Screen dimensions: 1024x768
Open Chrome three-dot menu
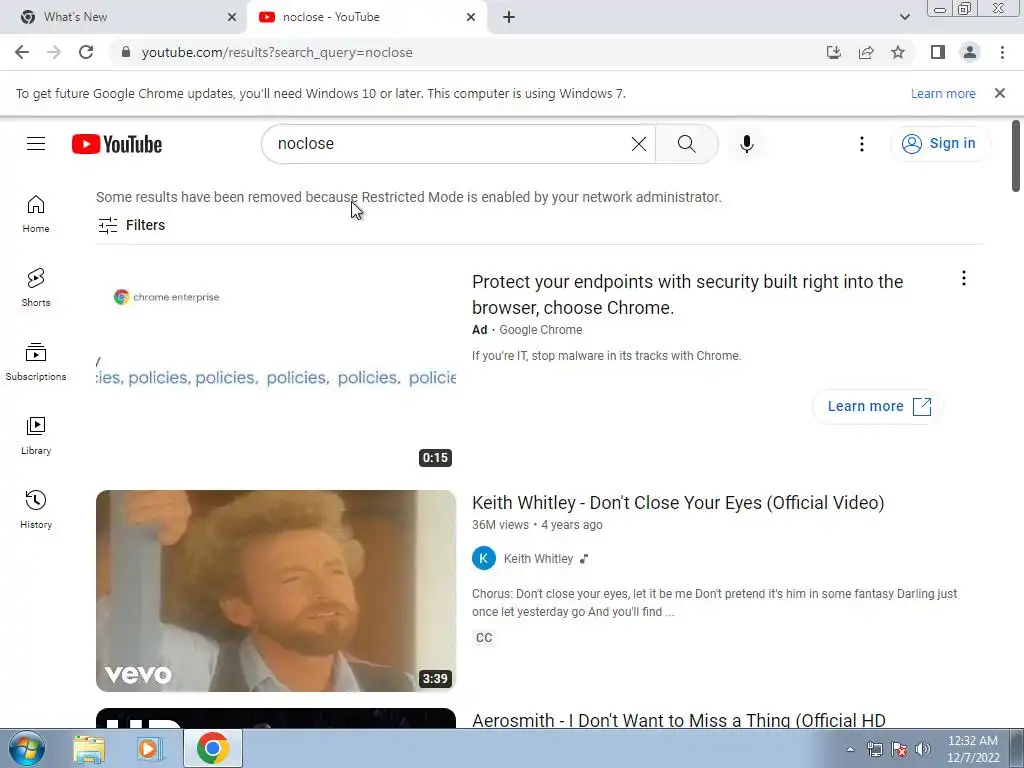[1002, 52]
